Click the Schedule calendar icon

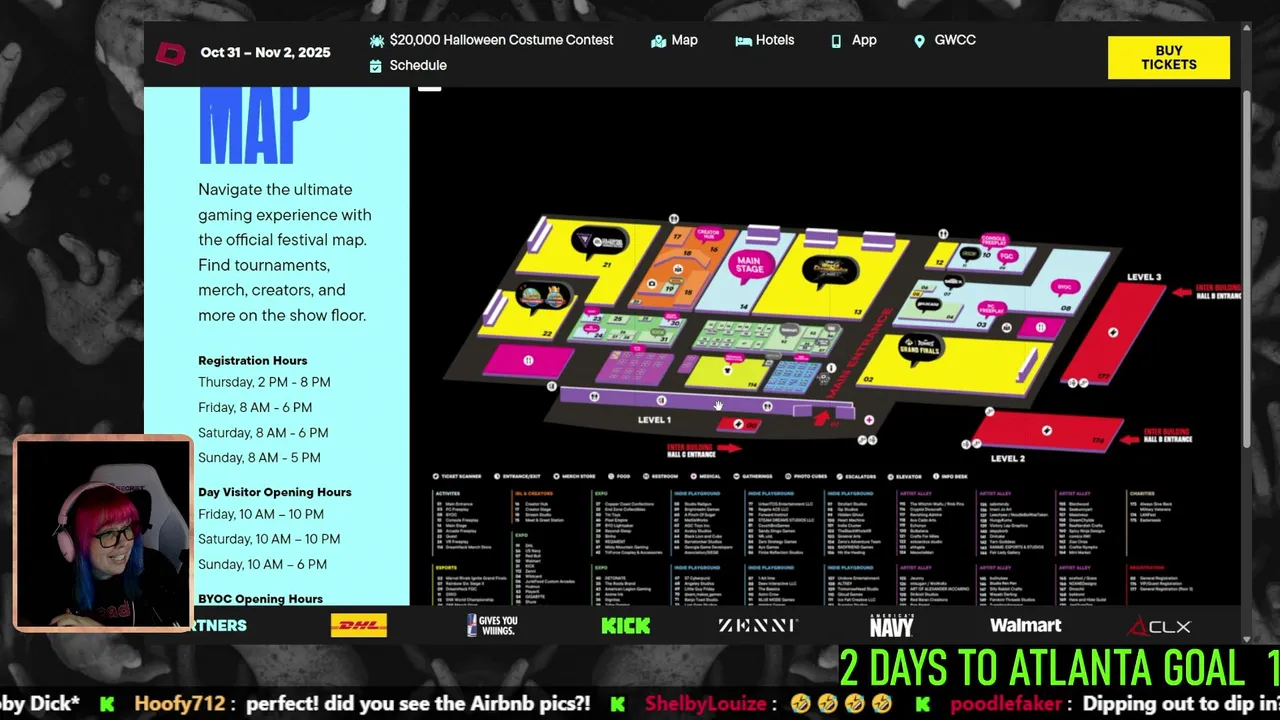tap(376, 66)
